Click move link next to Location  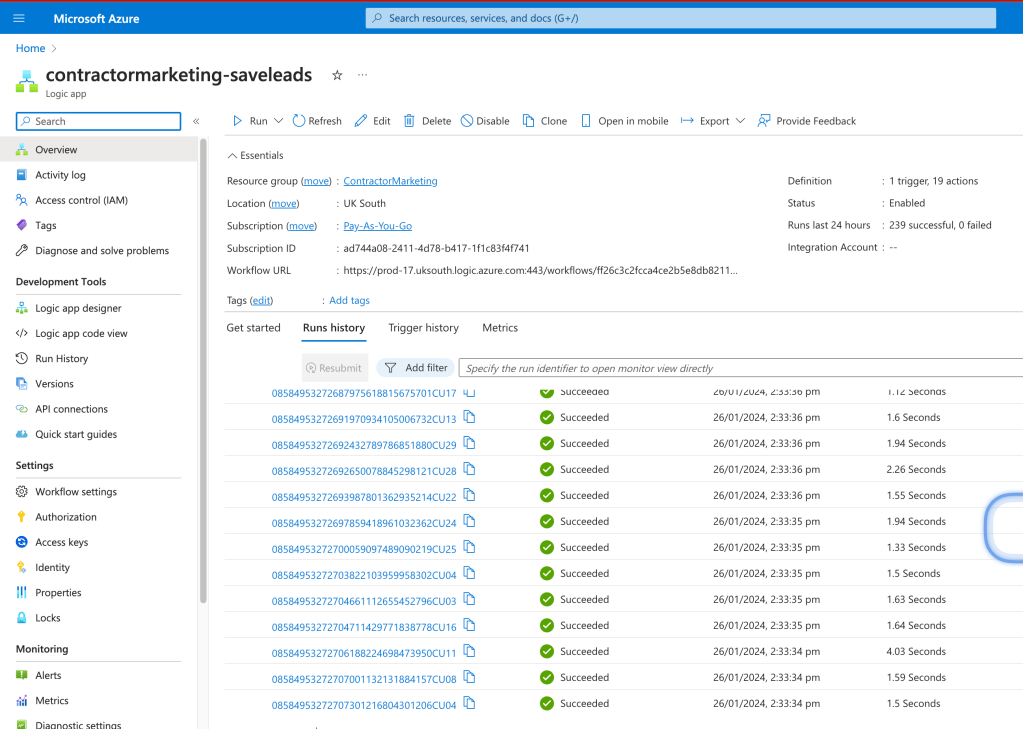(284, 204)
